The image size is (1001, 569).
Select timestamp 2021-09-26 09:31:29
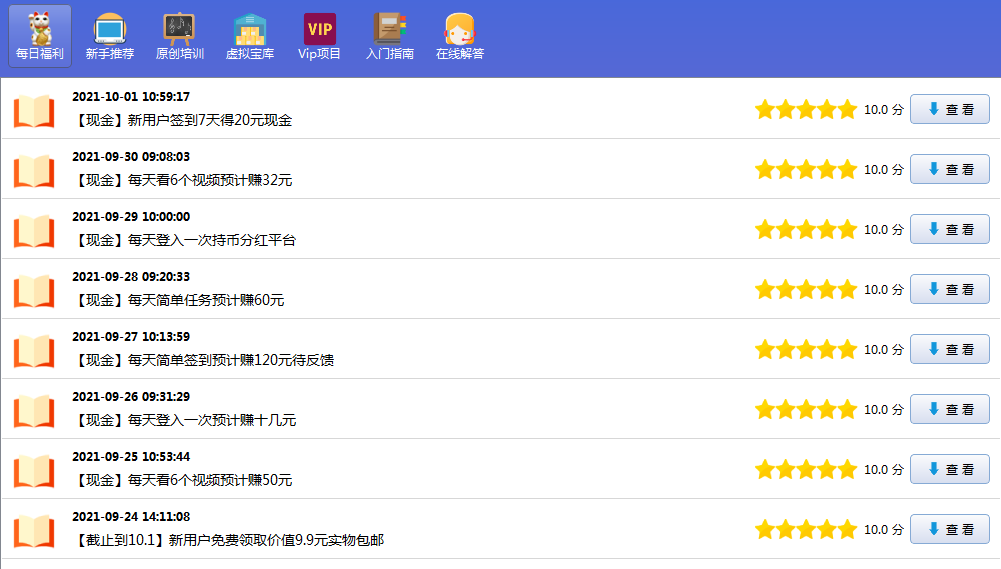tap(131, 397)
